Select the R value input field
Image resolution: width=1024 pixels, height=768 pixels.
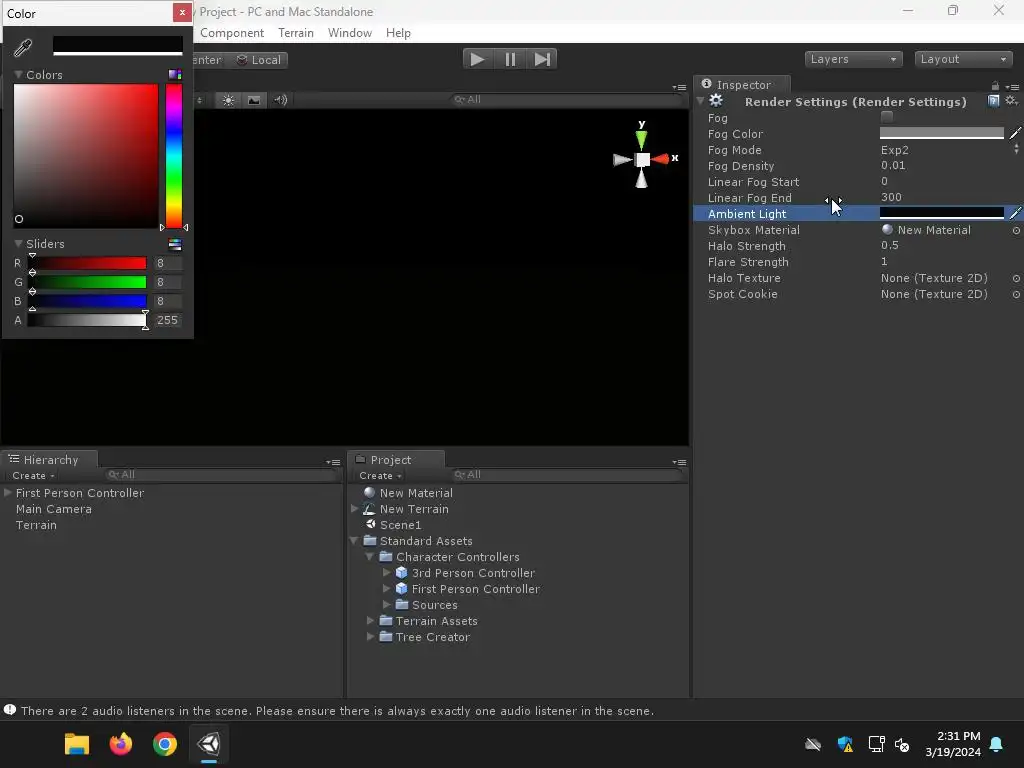coord(167,263)
